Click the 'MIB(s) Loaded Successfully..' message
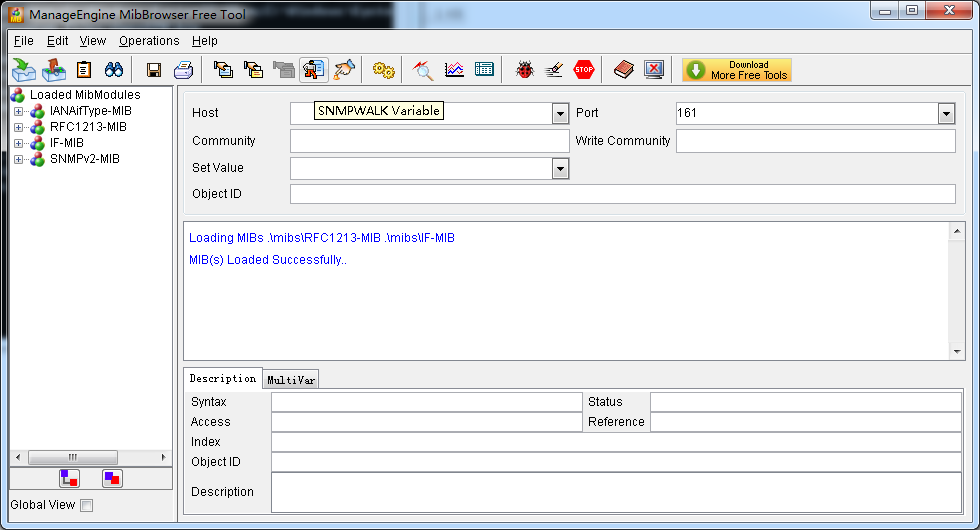This screenshot has height=530, width=980. [x=268, y=260]
